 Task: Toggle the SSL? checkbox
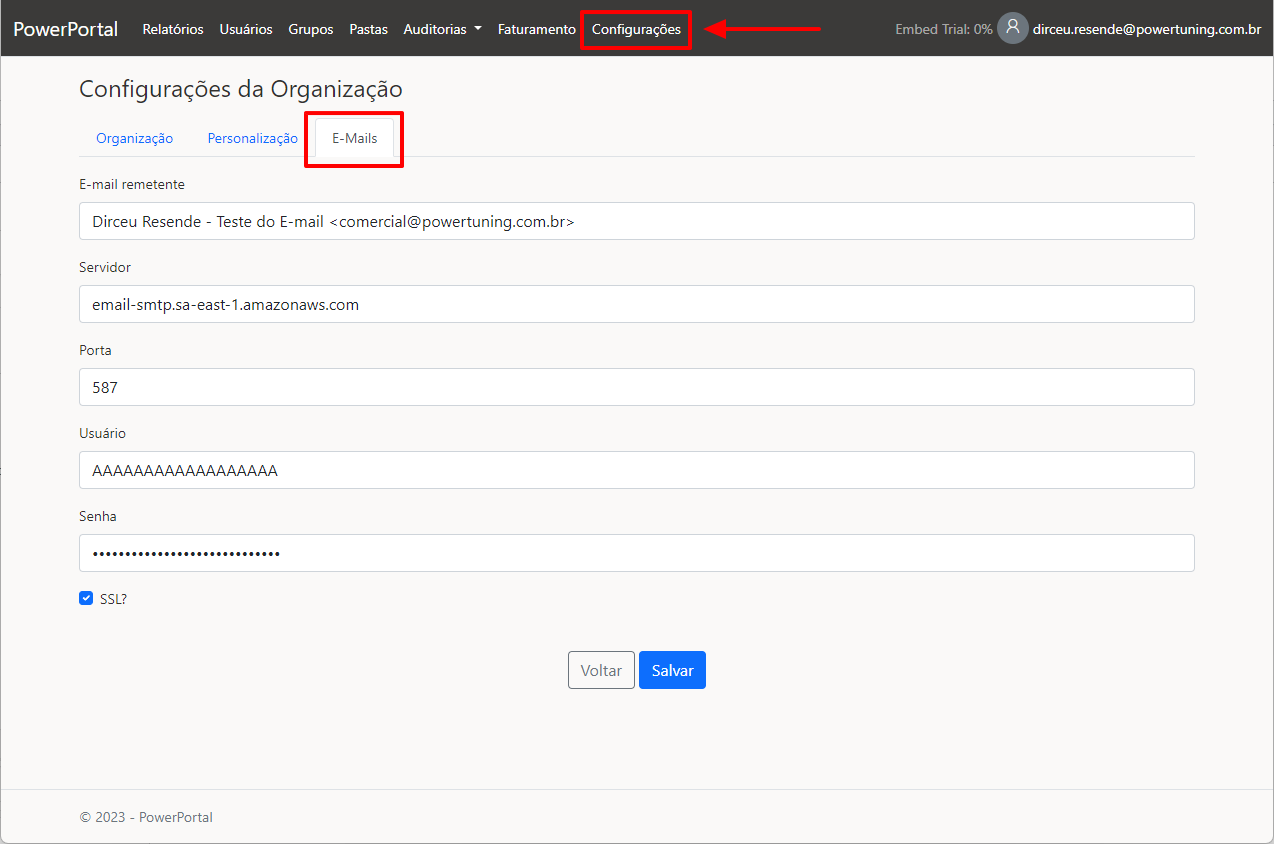click(86, 598)
